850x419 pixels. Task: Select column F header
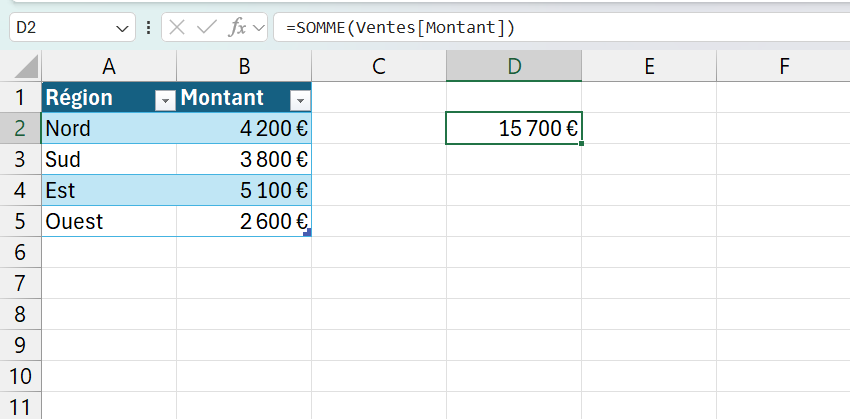tap(783, 66)
